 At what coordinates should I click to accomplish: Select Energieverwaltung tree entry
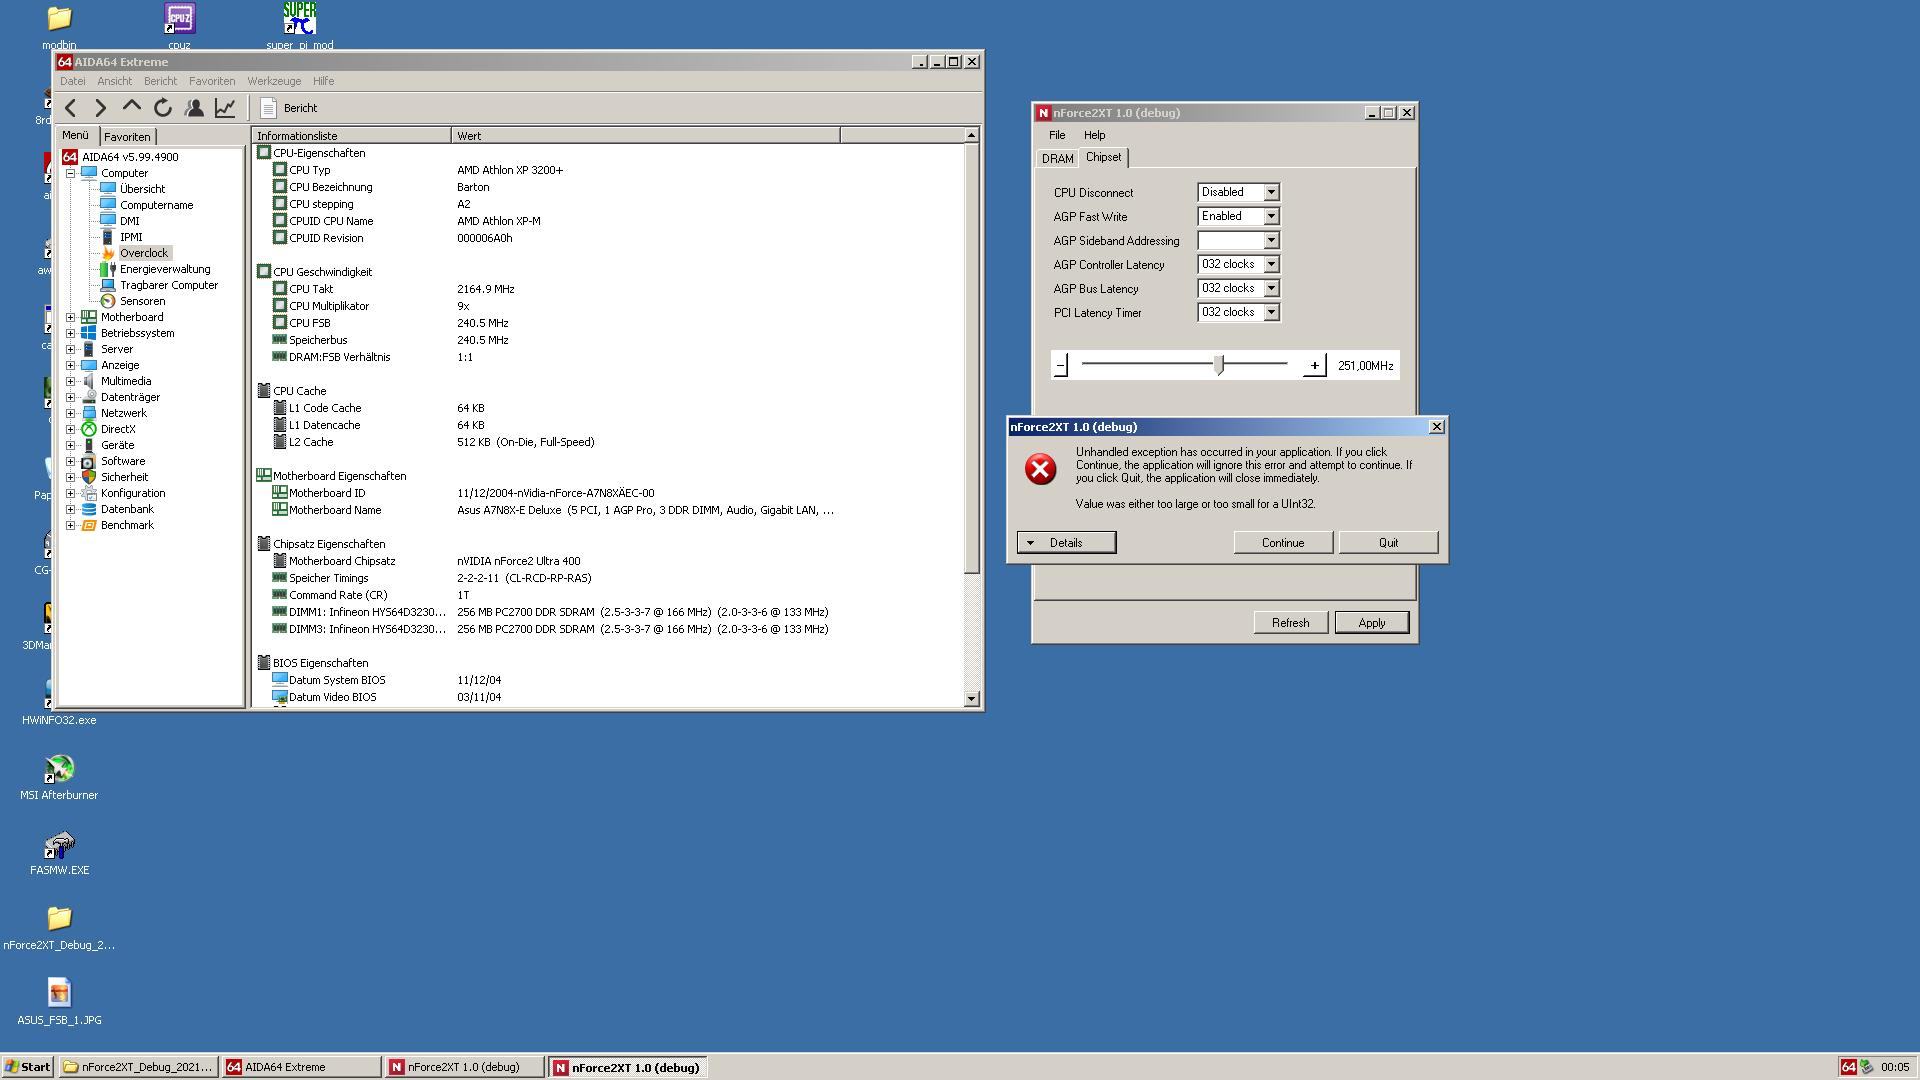(x=165, y=269)
